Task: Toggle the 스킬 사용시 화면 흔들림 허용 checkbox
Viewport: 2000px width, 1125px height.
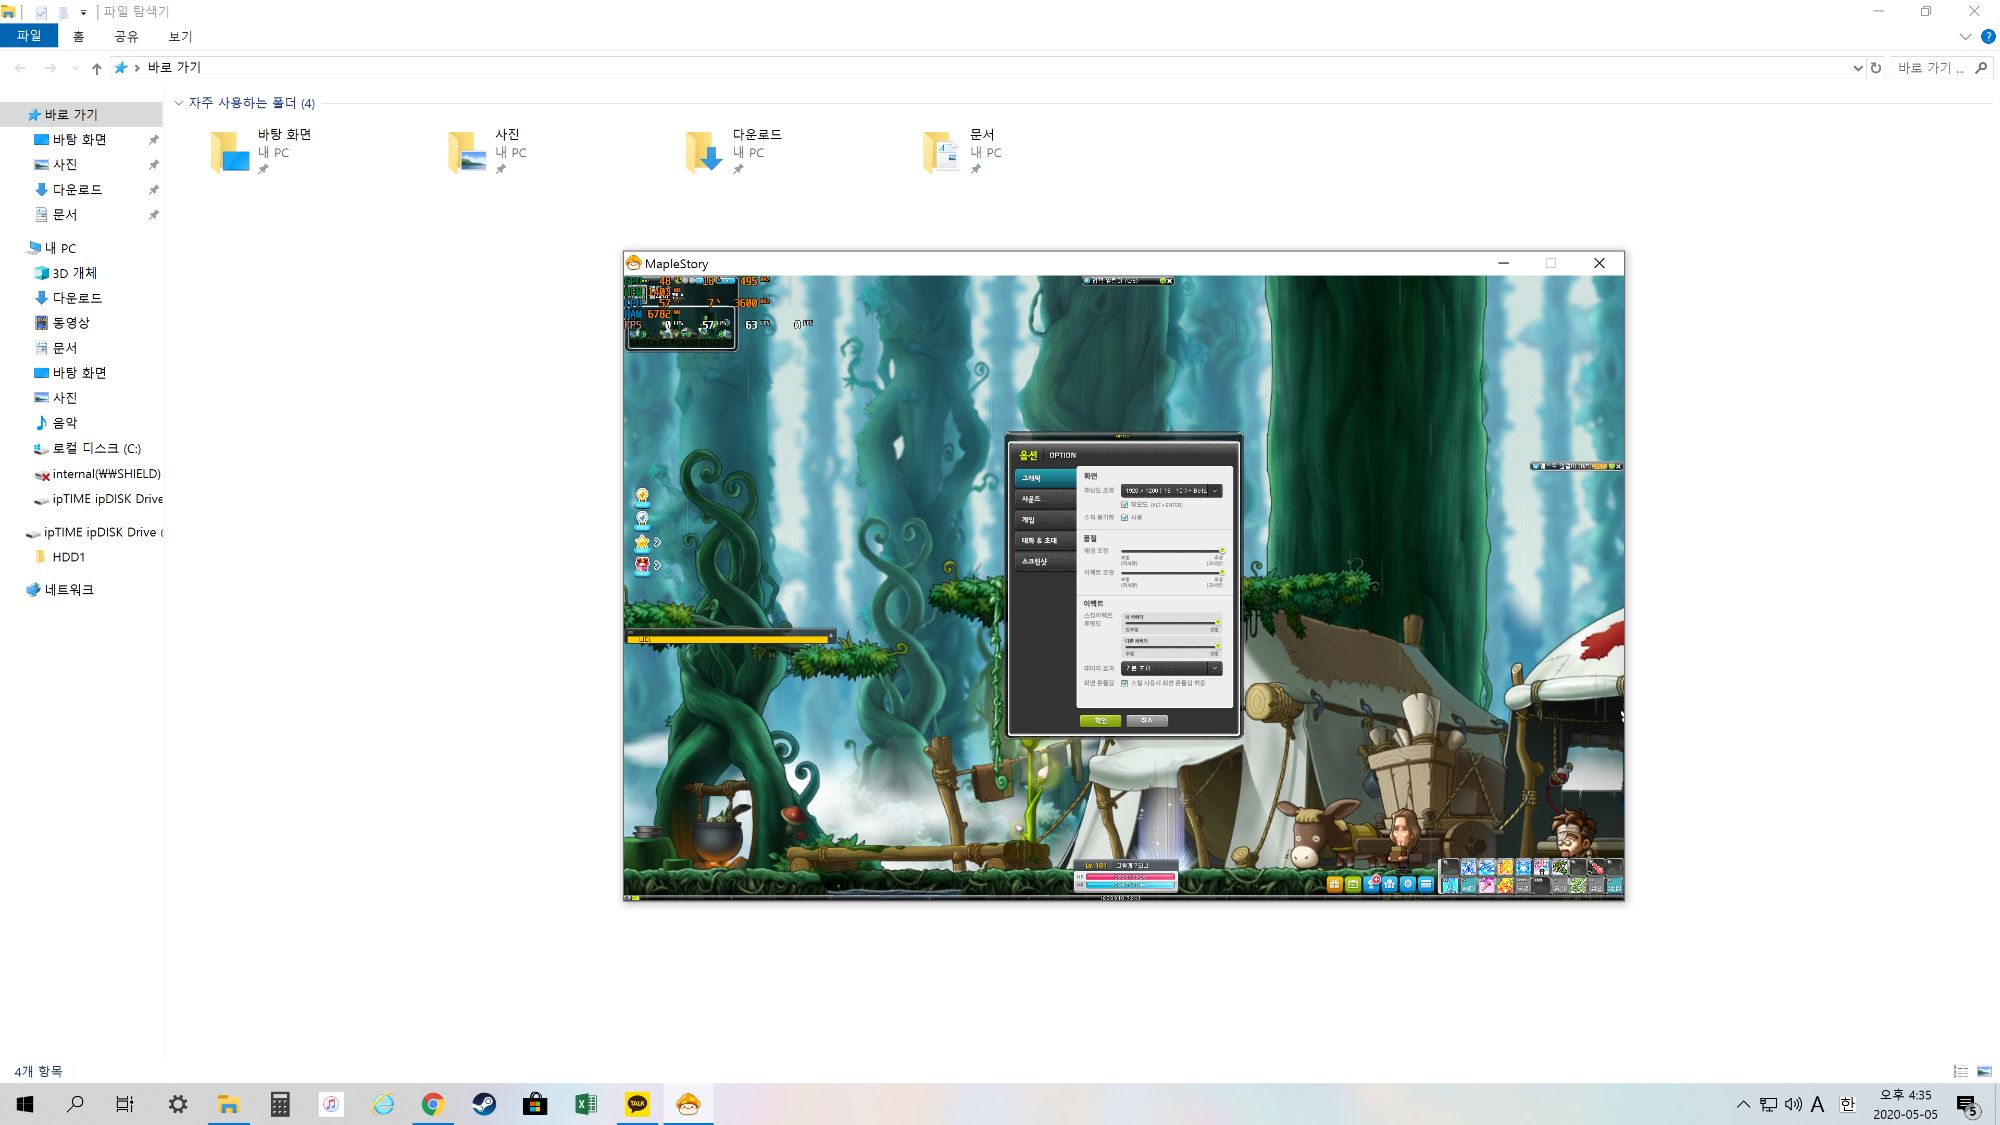Action: [1124, 683]
